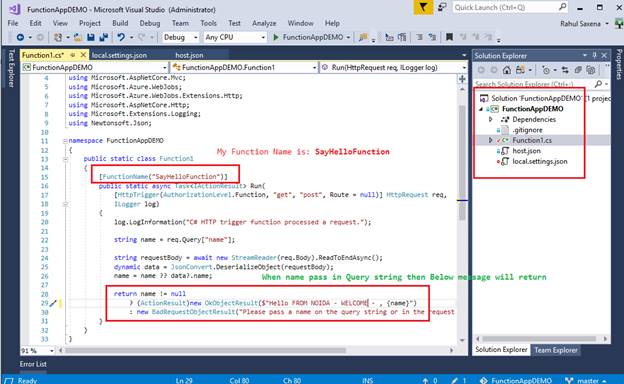Click the Show All Files icon in Solution Explorer

tap(591, 70)
